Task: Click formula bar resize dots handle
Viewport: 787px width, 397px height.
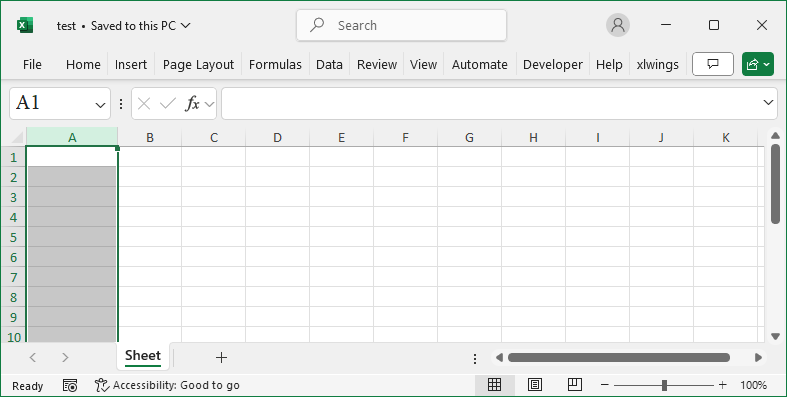Action: click(121, 104)
